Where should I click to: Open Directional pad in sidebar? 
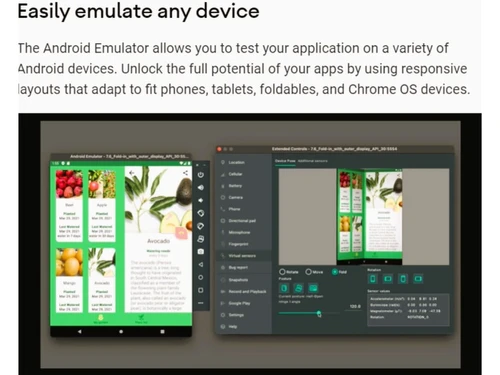click(x=244, y=221)
